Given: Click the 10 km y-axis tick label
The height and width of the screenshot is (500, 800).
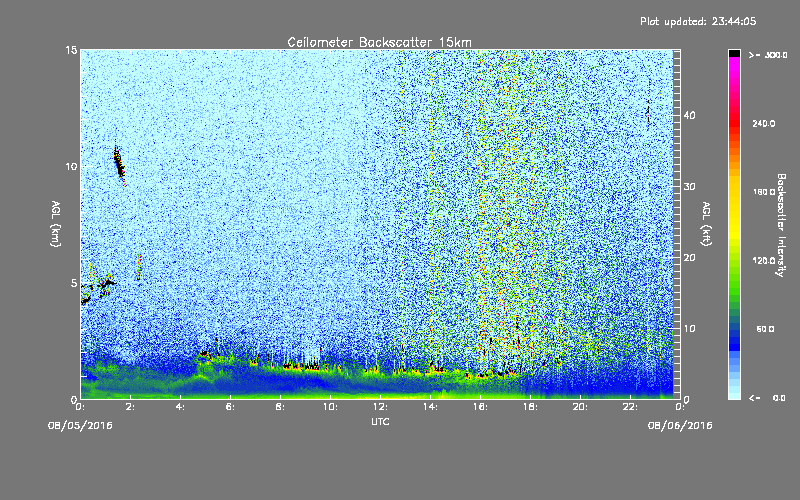Looking at the screenshot, I should pyautogui.click(x=71, y=167).
